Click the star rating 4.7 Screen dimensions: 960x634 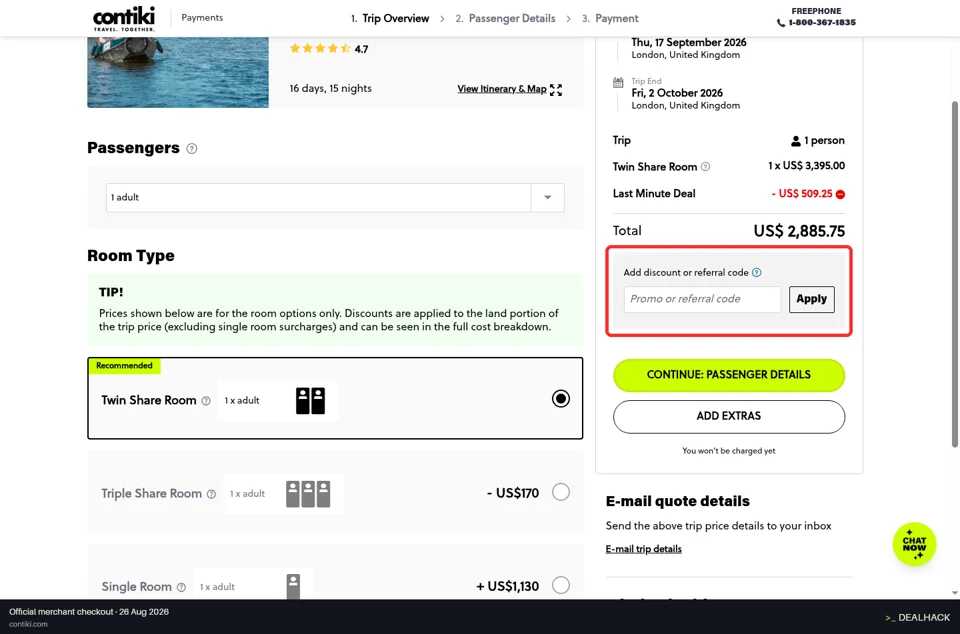click(329, 49)
